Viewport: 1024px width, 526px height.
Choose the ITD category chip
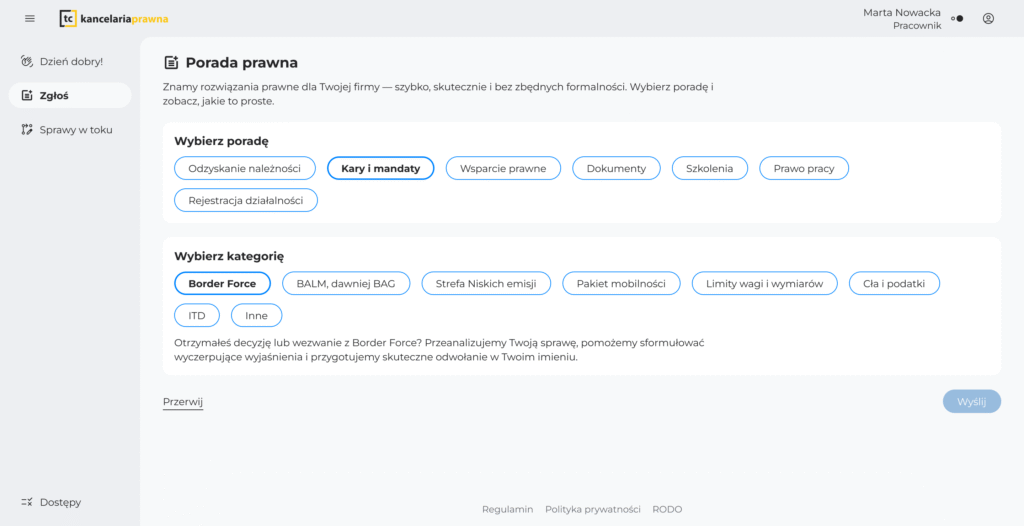197,315
